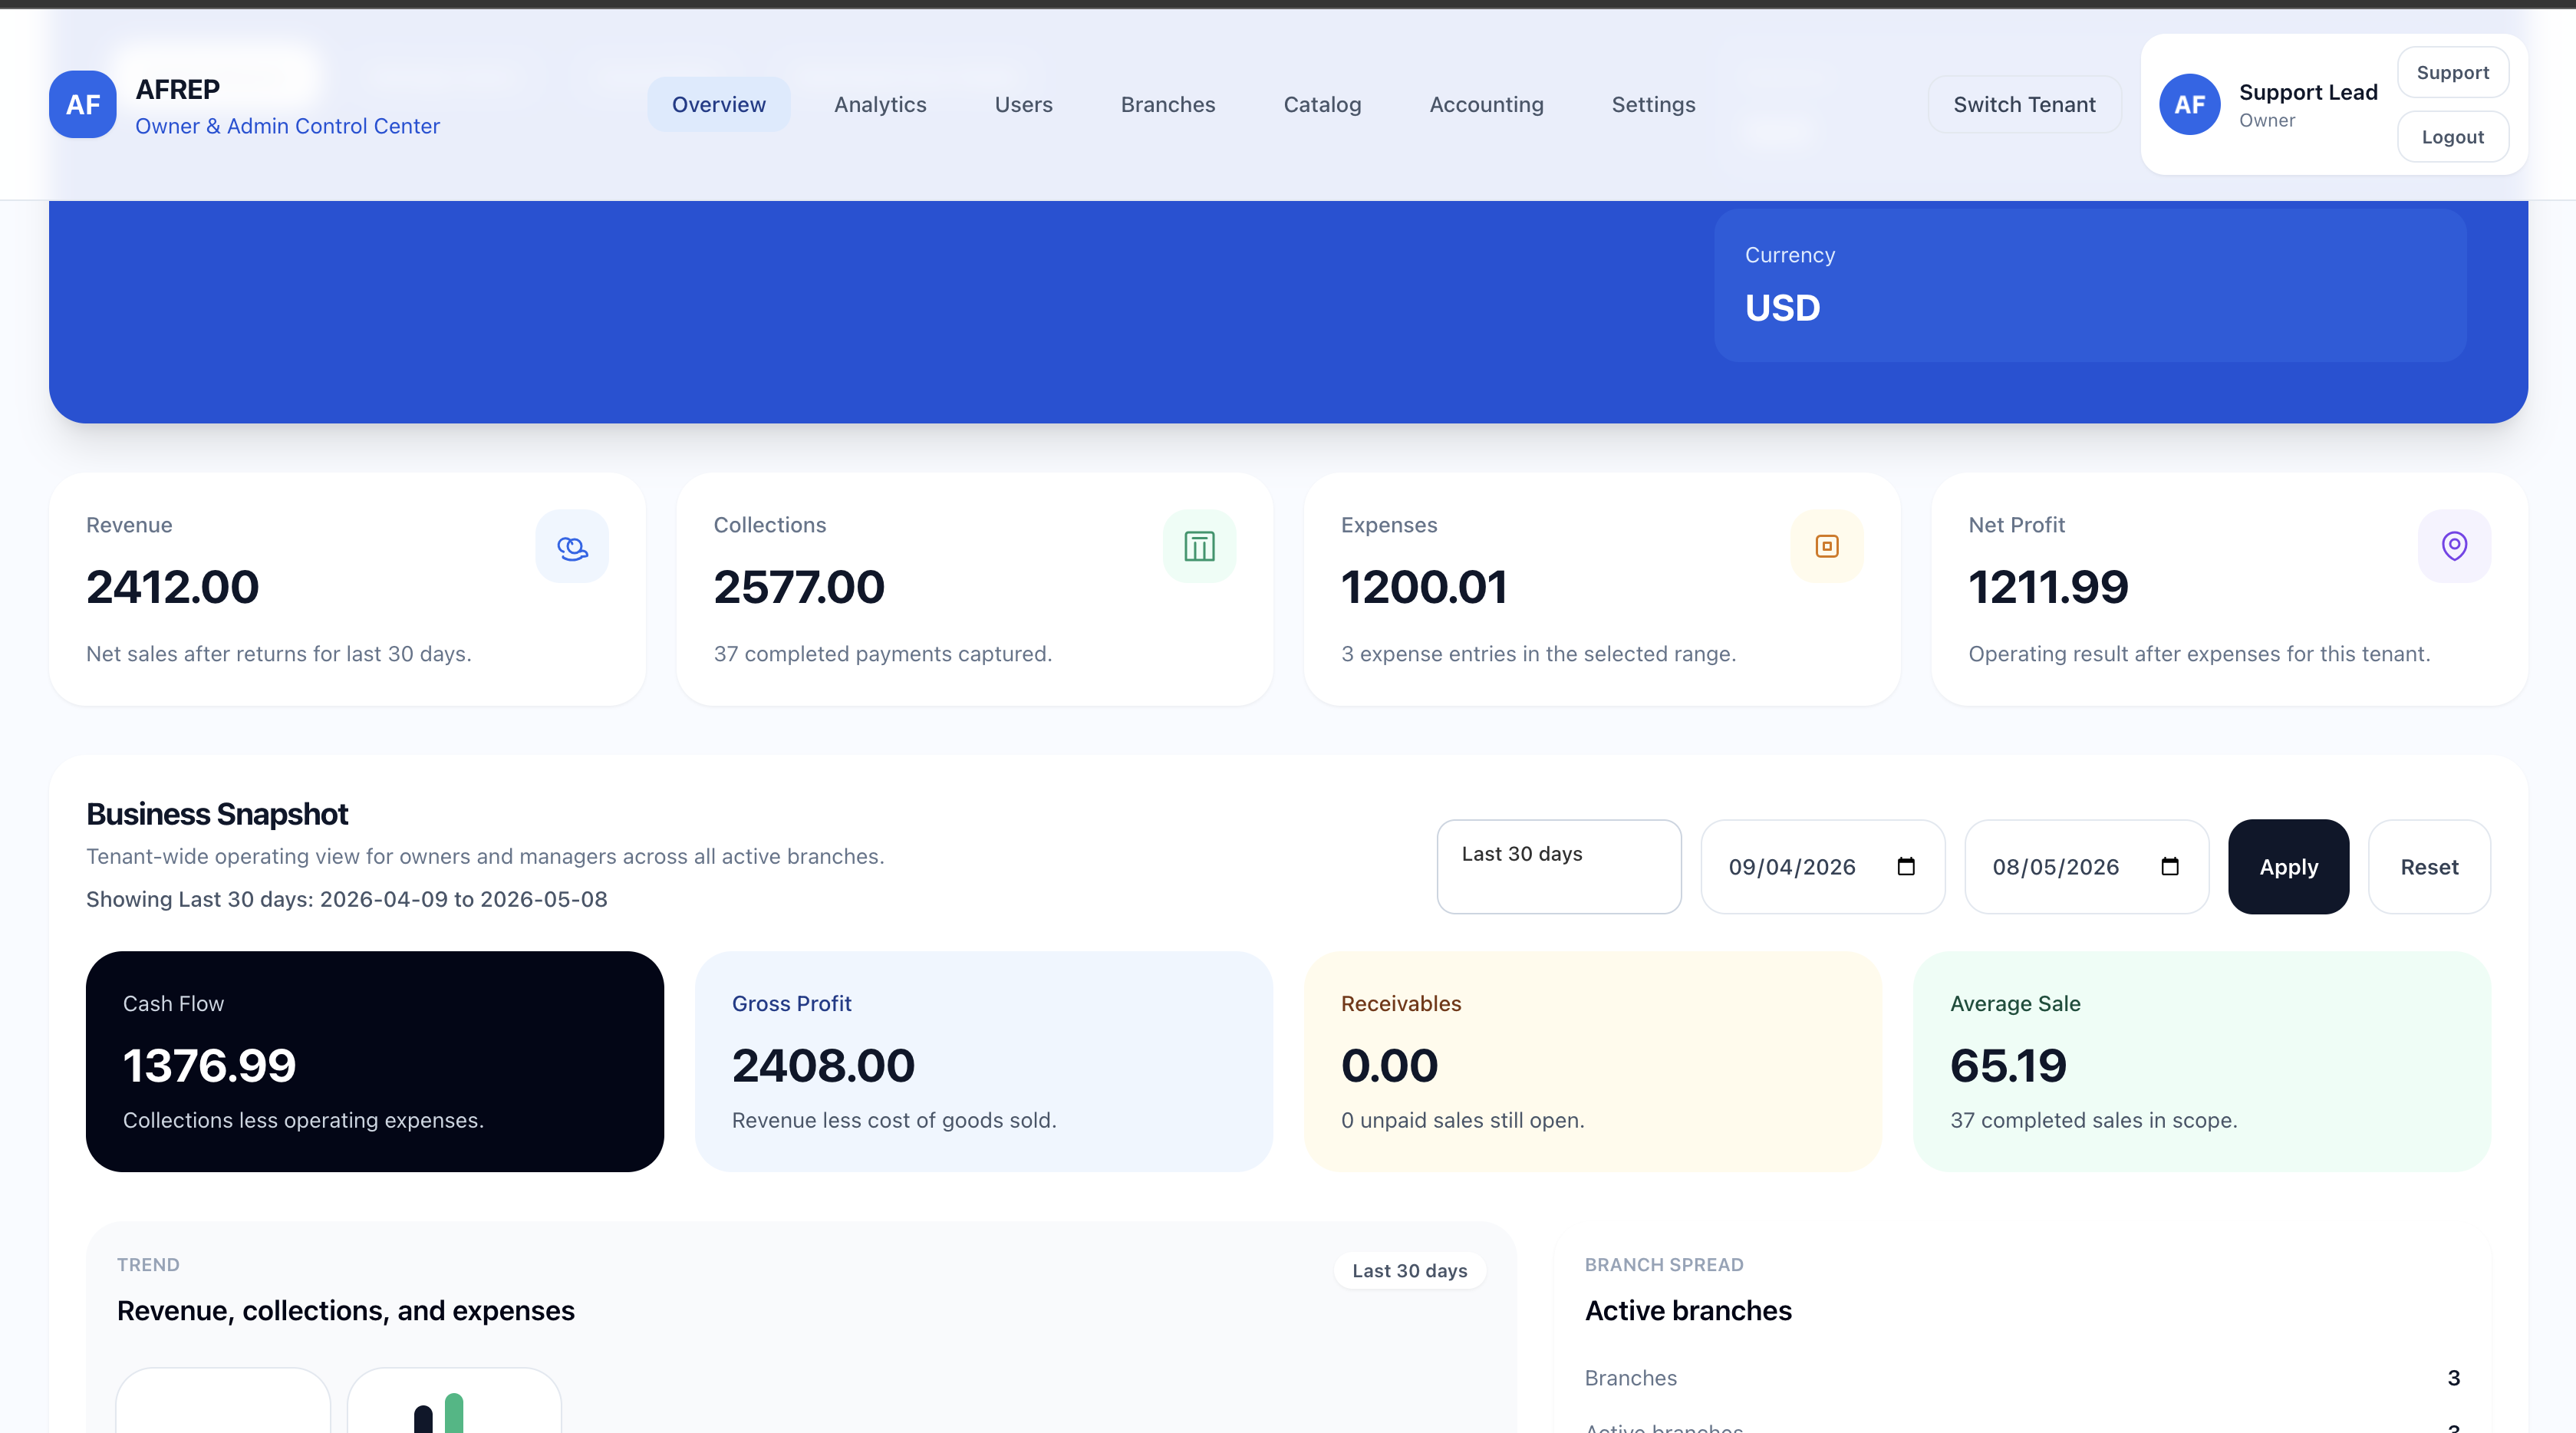Screen dimensions: 2576x1433
Task: Click the Average Sale card
Action: click(x=2201, y=1061)
